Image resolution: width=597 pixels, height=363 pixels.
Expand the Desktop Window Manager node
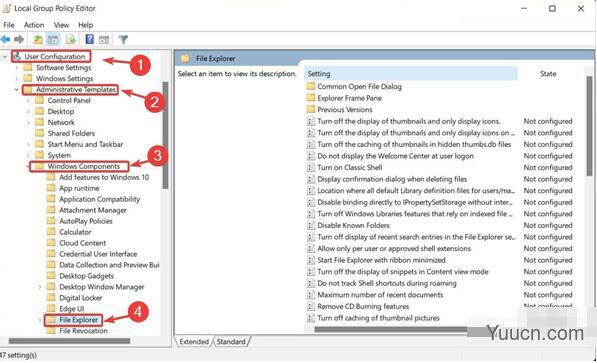(x=40, y=287)
